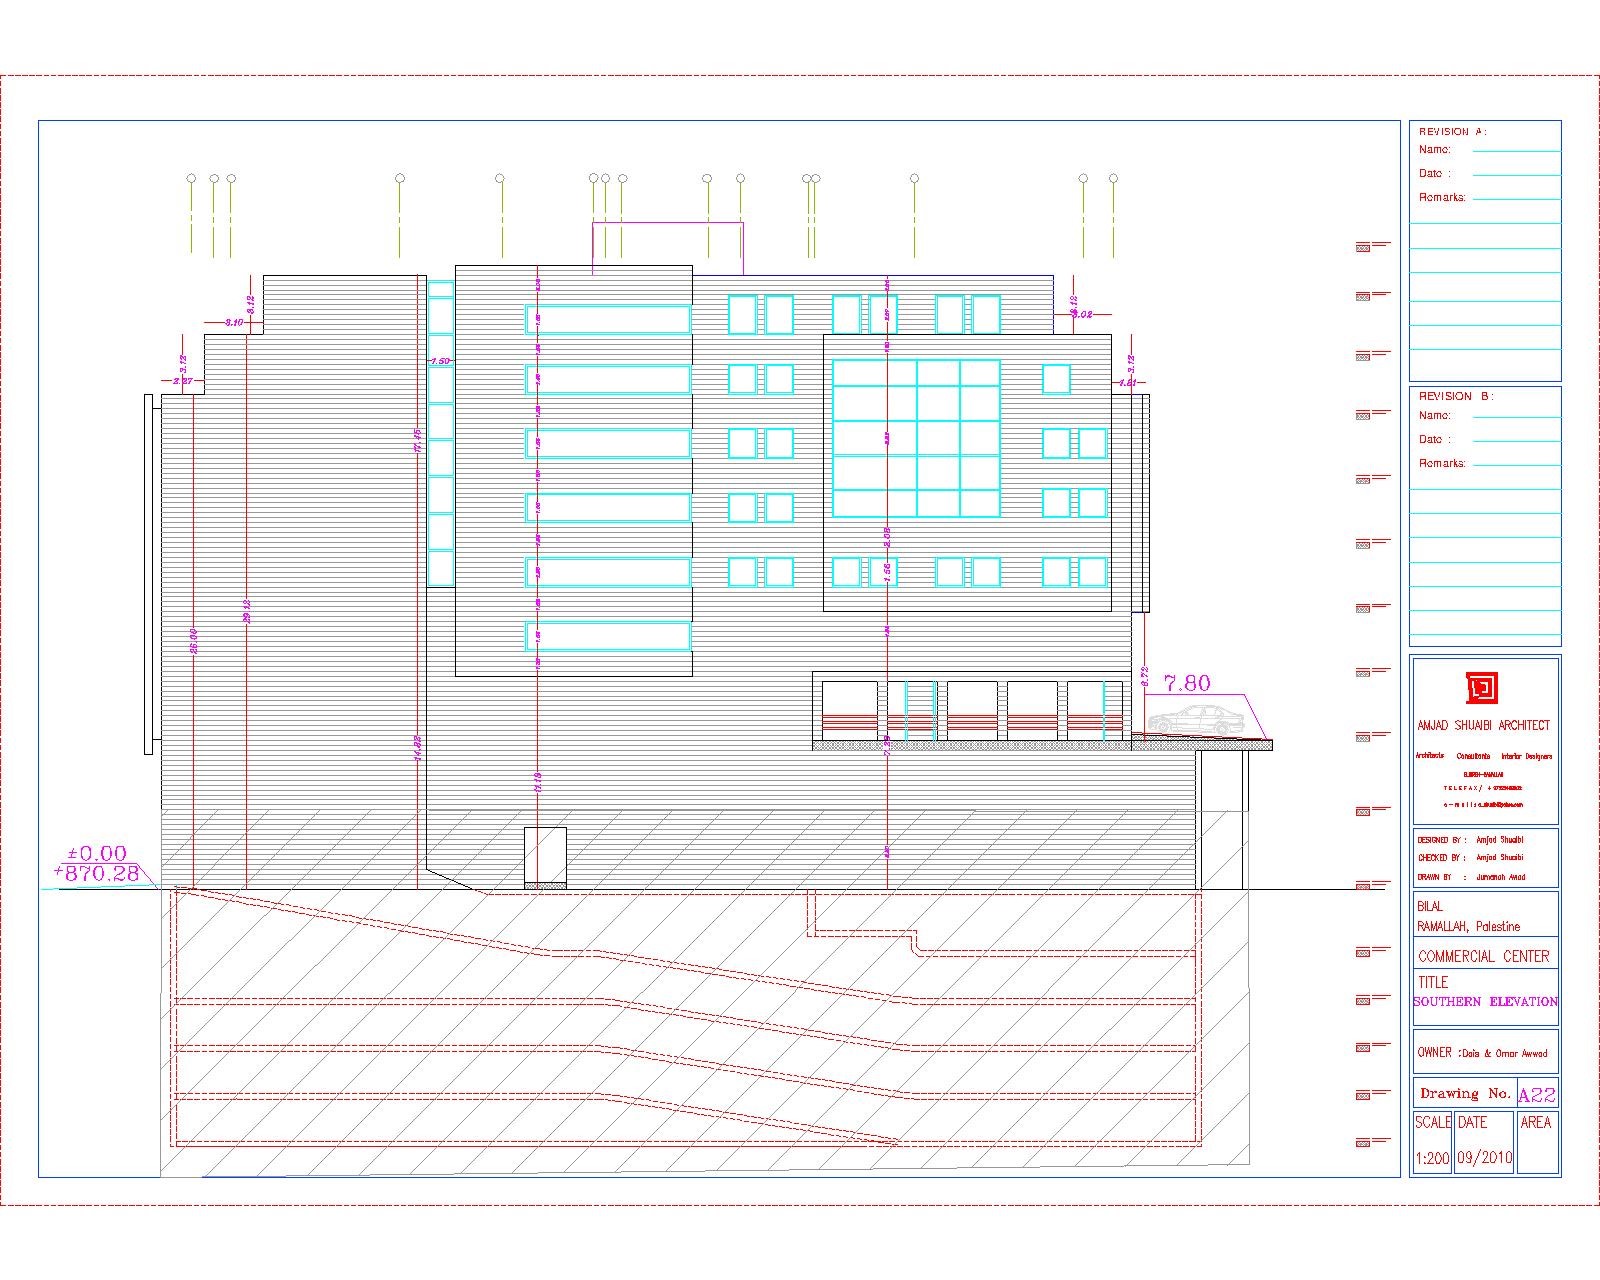Click the TELEFAX number text
The height and width of the screenshot is (1280, 1600).
[x=1483, y=786]
